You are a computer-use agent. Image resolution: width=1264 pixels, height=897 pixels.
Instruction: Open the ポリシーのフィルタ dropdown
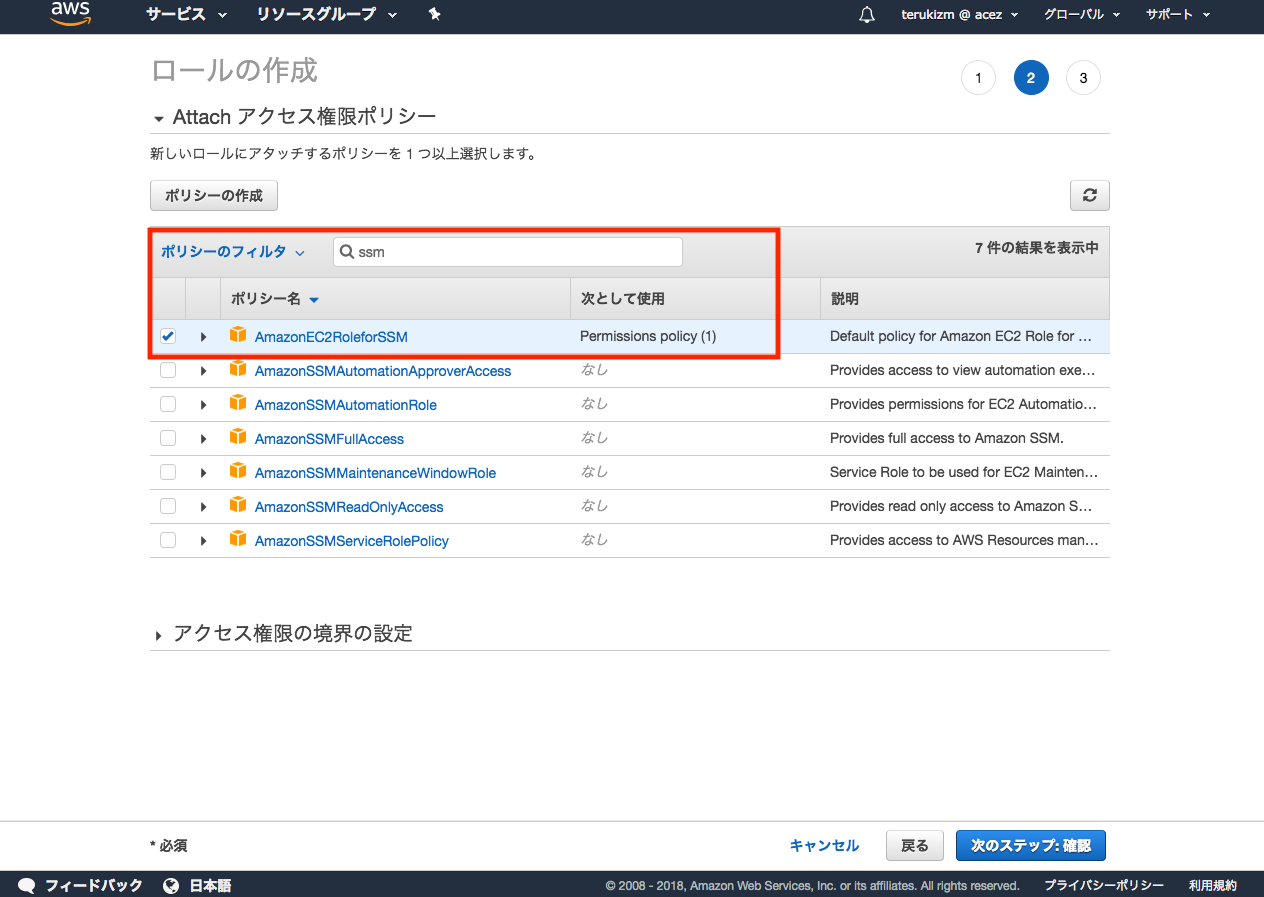[x=232, y=252]
